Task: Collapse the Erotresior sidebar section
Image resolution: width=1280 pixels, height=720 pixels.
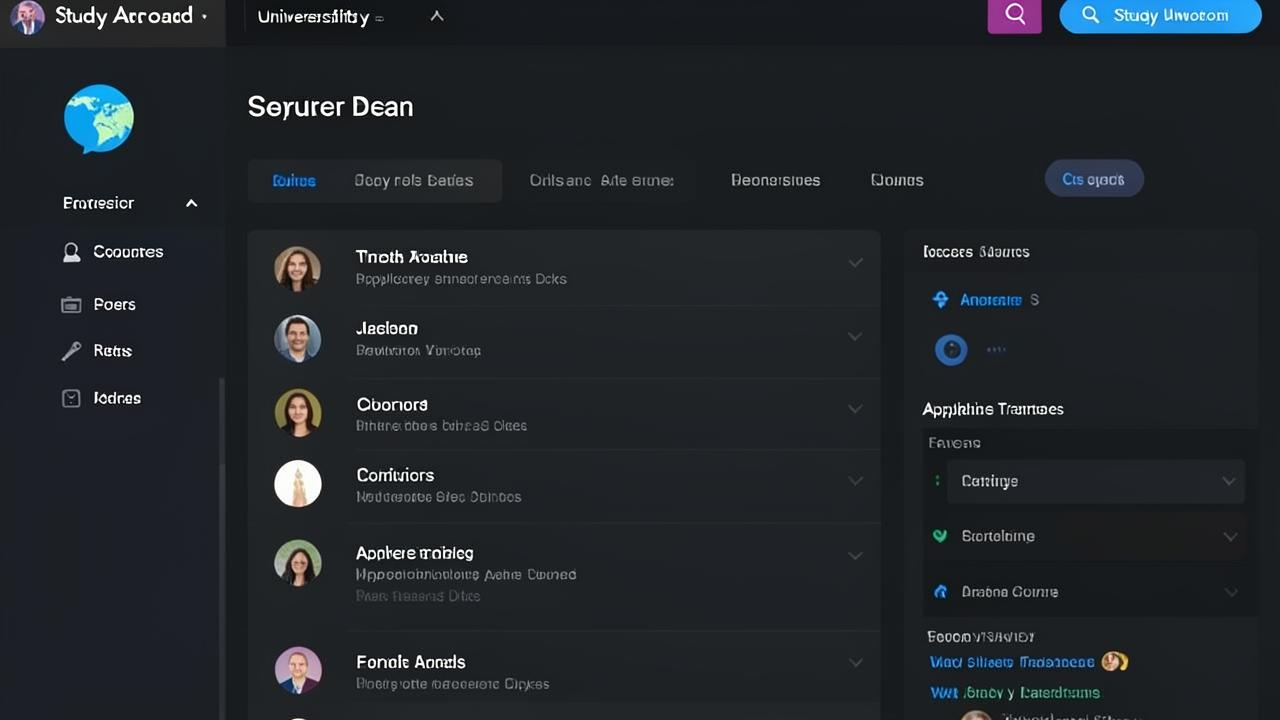Action: 191,203
